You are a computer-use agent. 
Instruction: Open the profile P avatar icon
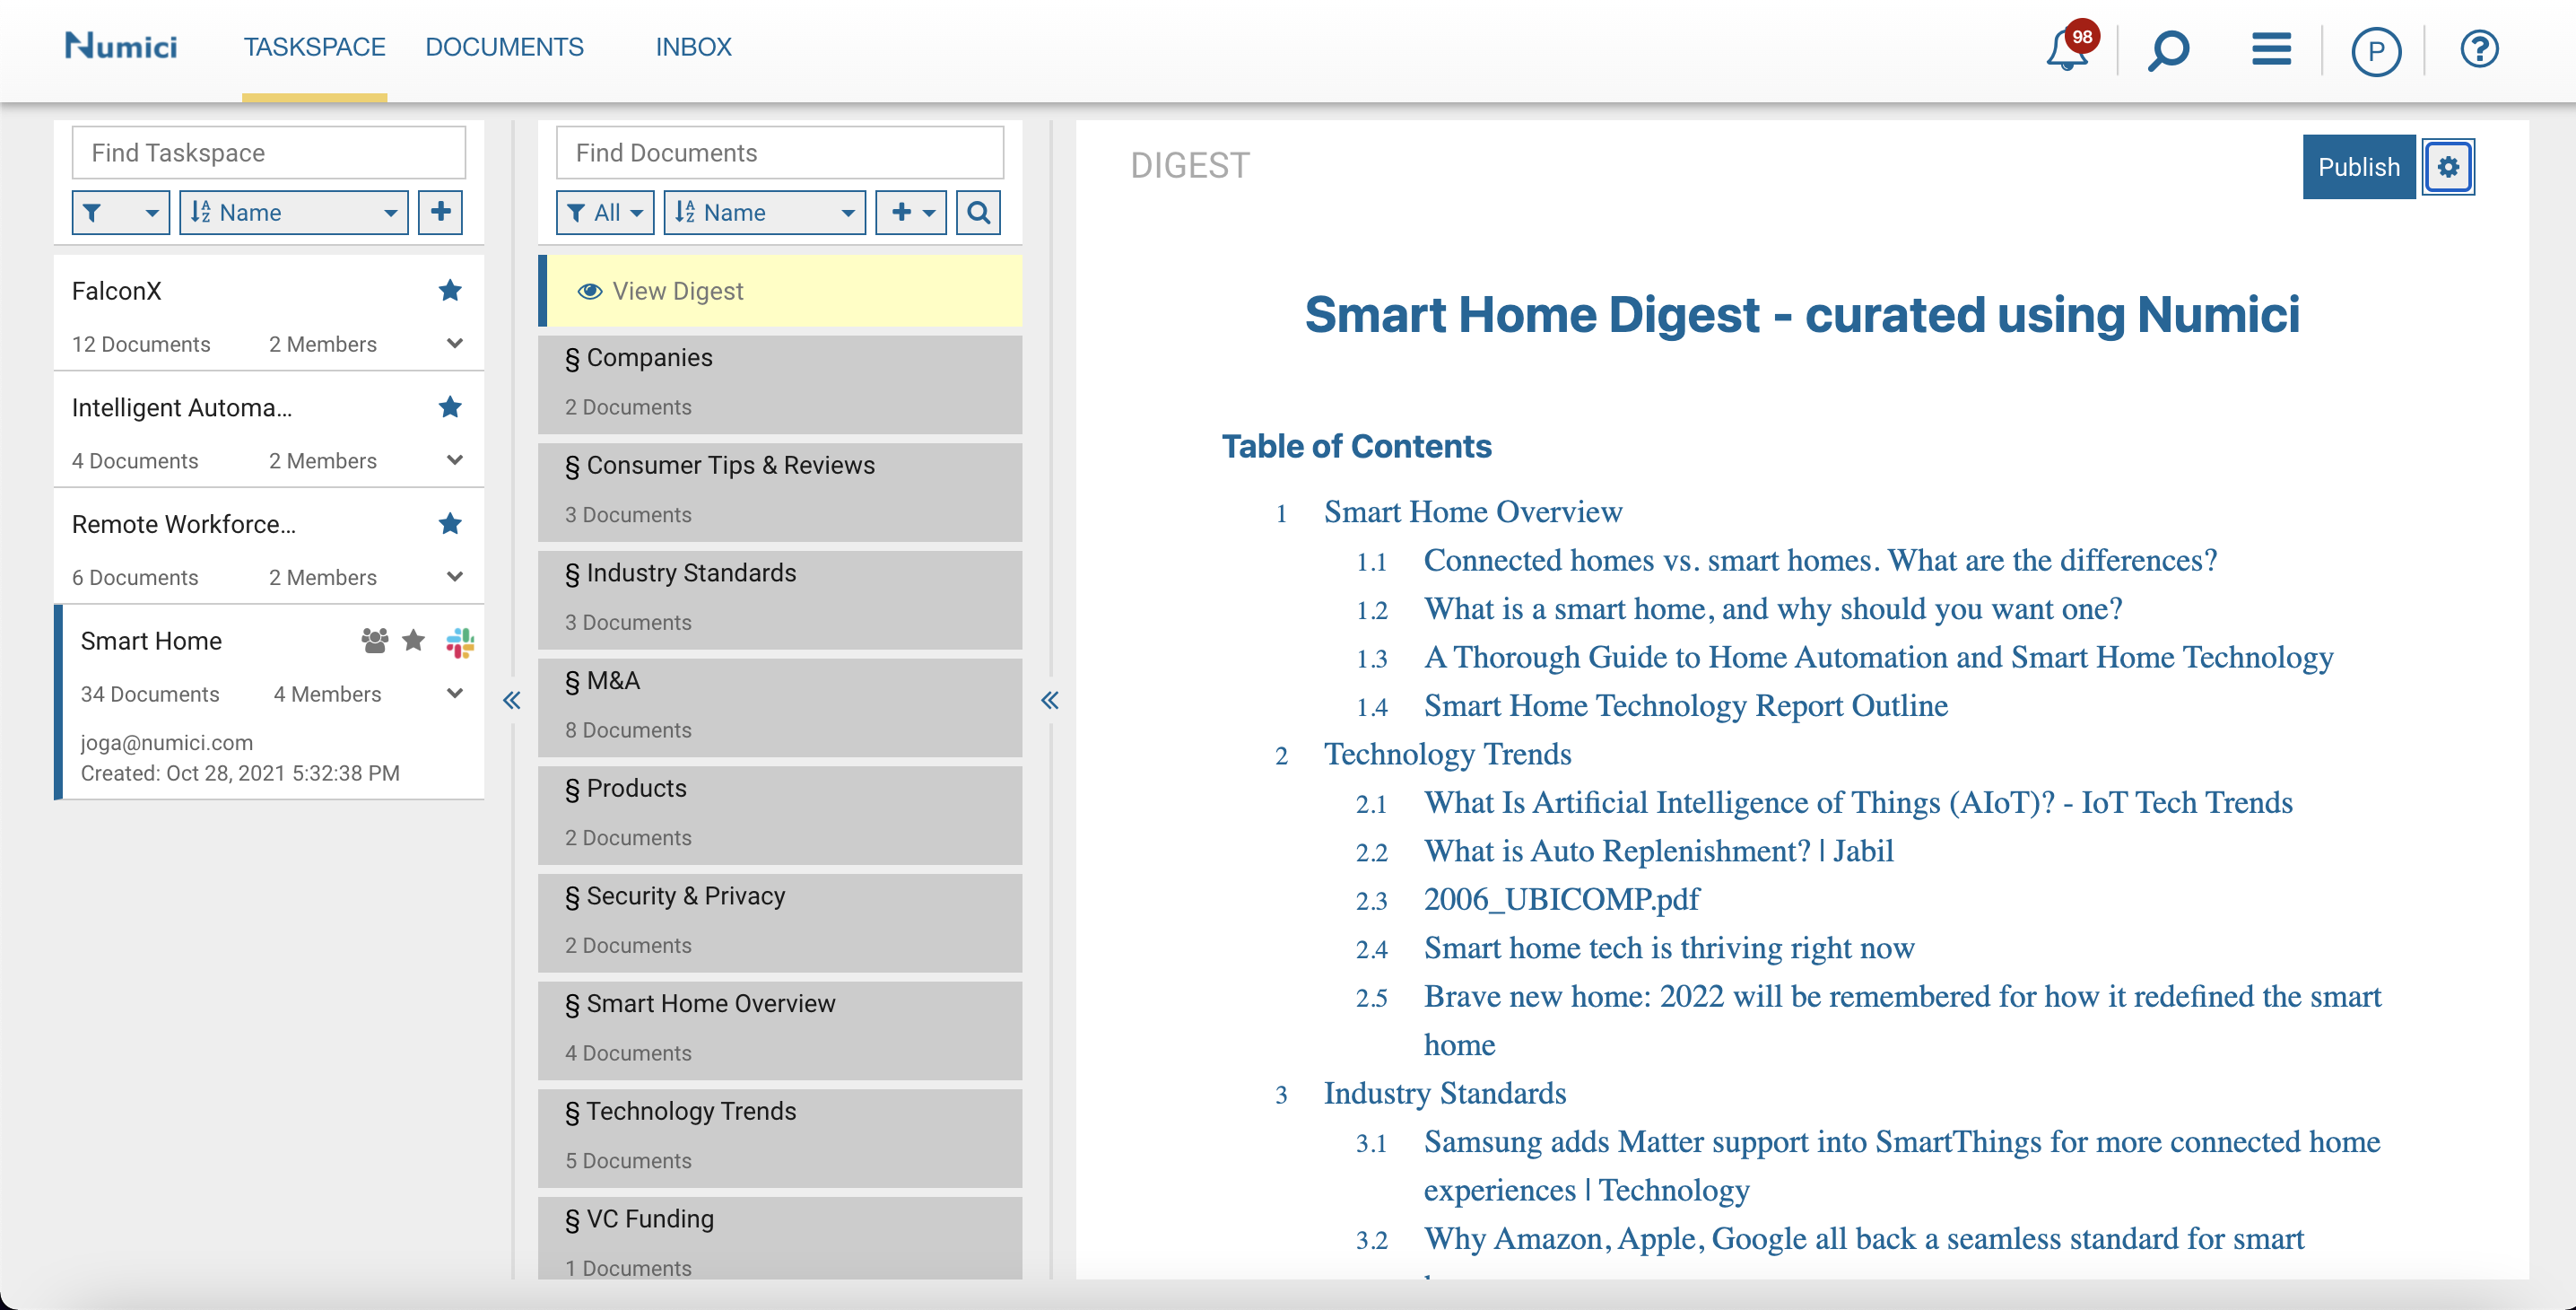(x=2376, y=51)
